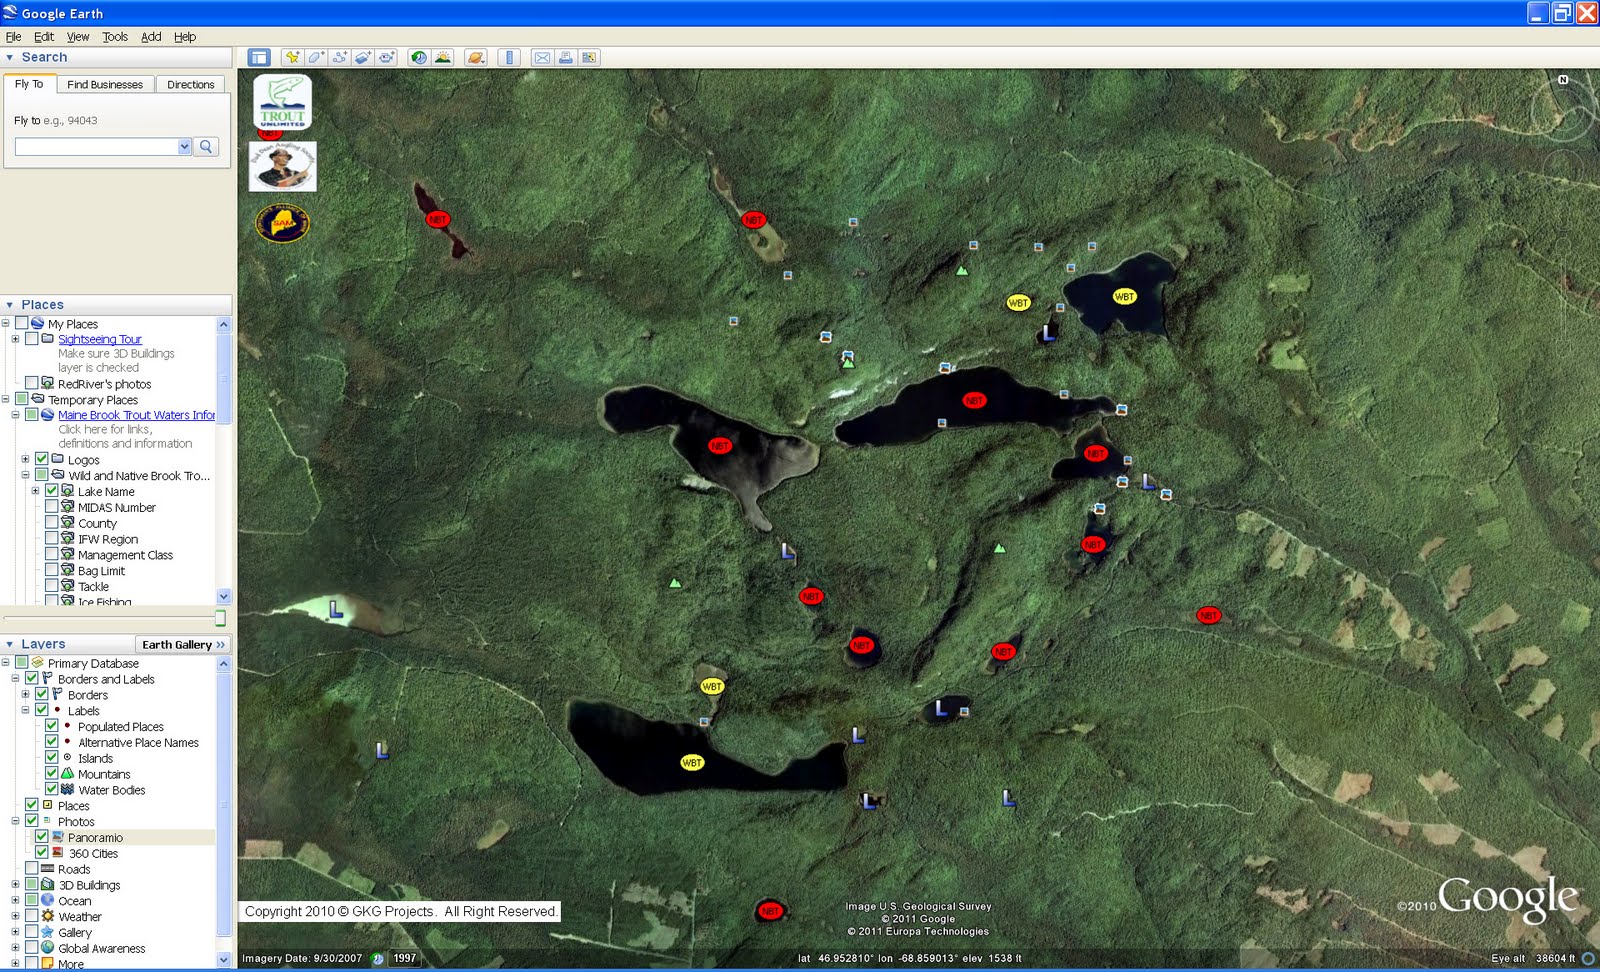This screenshot has width=1600, height=972.
Task: Open the Tools menu
Action: 114,36
